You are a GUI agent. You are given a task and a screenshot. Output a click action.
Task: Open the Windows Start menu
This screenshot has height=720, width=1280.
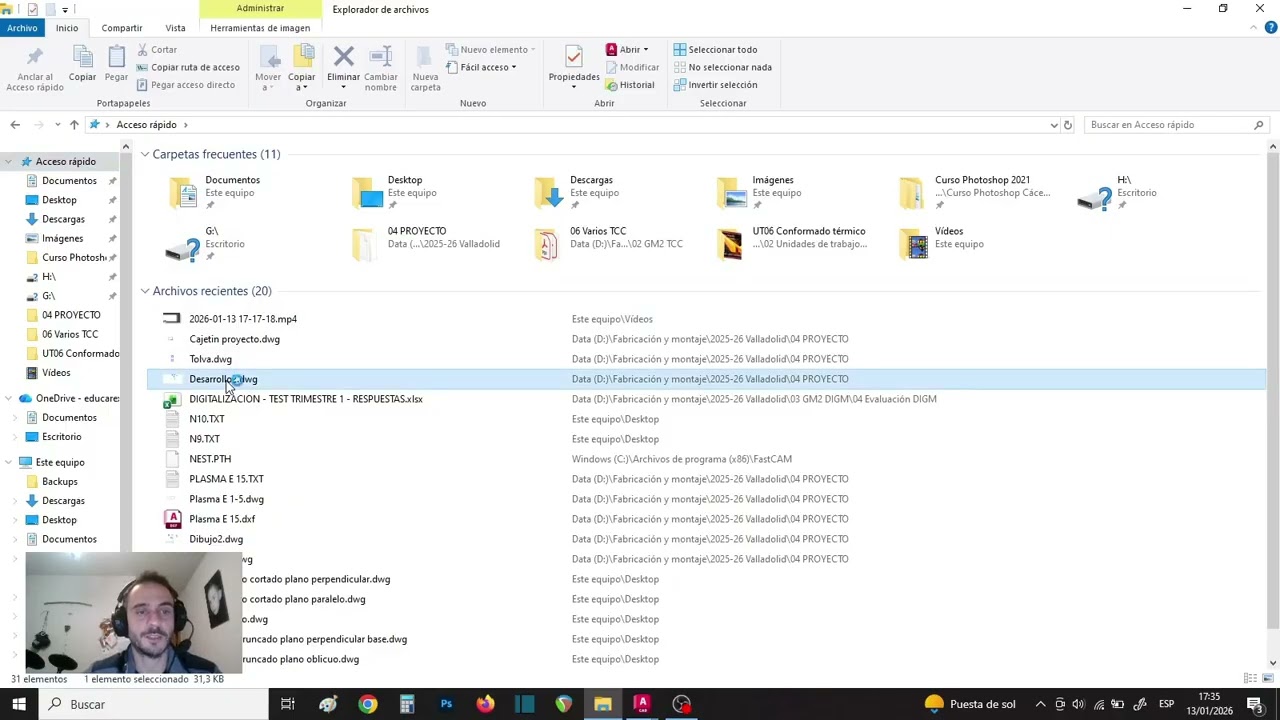(19, 704)
